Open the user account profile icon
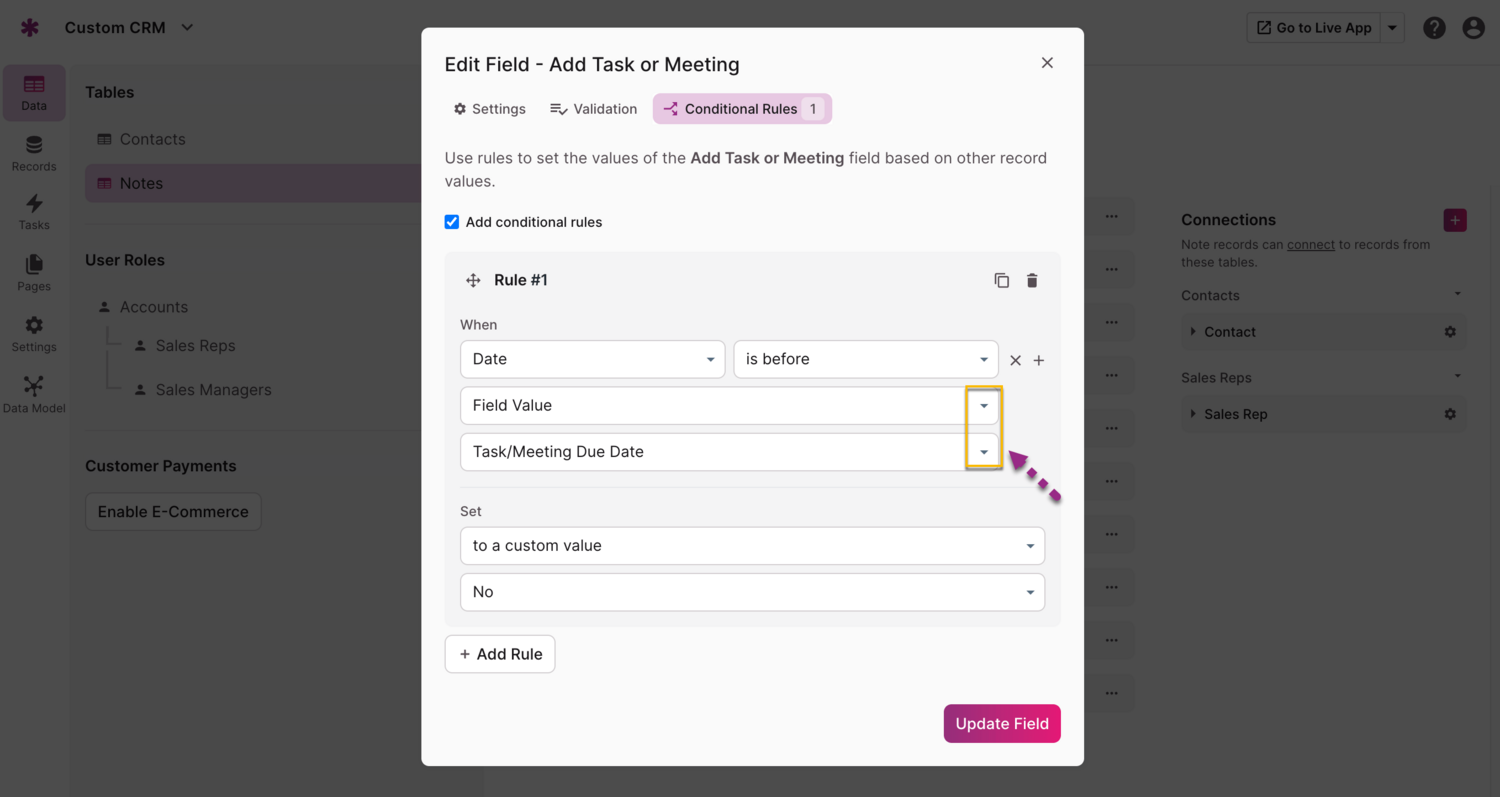The width and height of the screenshot is (1500, 797). point(1473,28)
